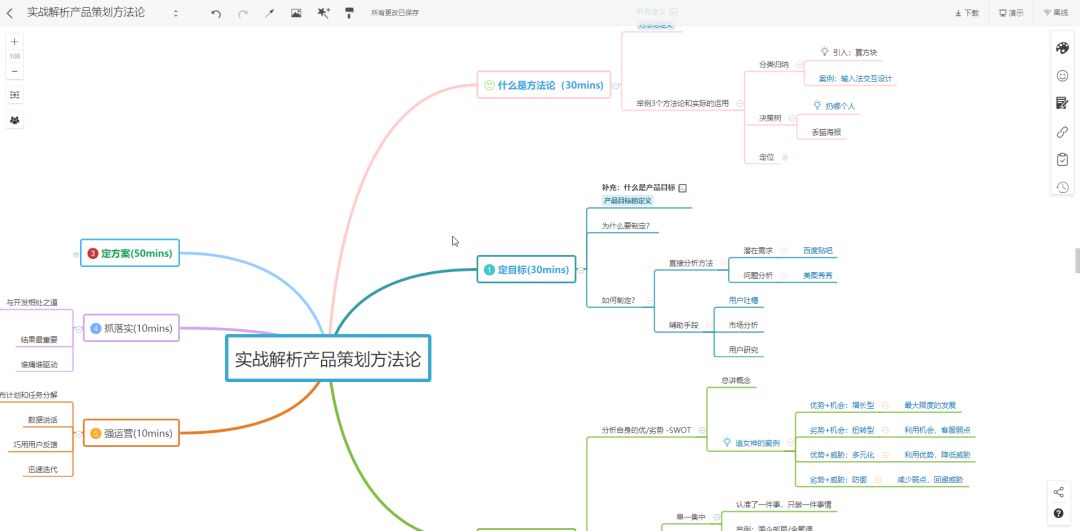Zoom out with the minus button
Screen dimensions: 1080x531
(x=14, y=71)
